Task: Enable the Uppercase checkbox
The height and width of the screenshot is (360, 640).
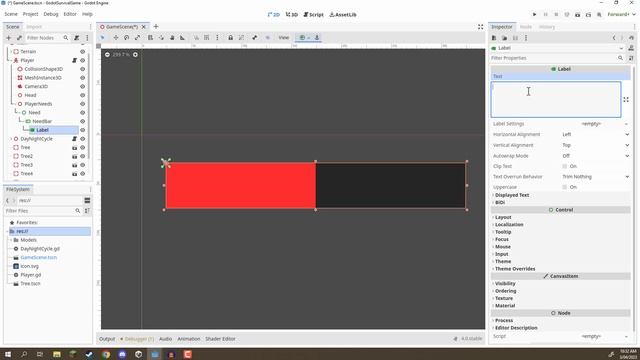Action: coord(564,187)
